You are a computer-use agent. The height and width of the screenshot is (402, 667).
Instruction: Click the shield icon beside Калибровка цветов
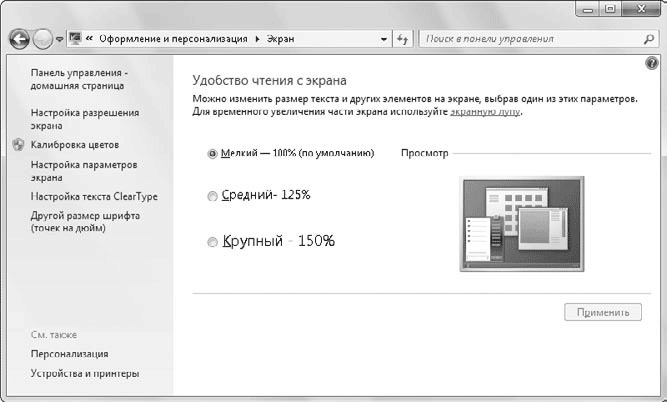pyautogui.click(x=18, y=145)
